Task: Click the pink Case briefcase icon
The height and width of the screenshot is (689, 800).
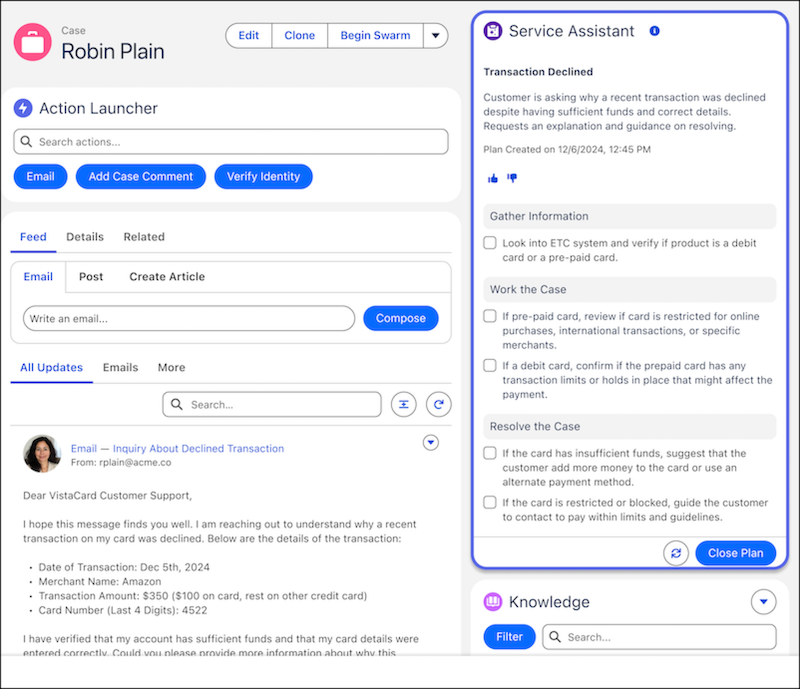Action: [33, 42]
